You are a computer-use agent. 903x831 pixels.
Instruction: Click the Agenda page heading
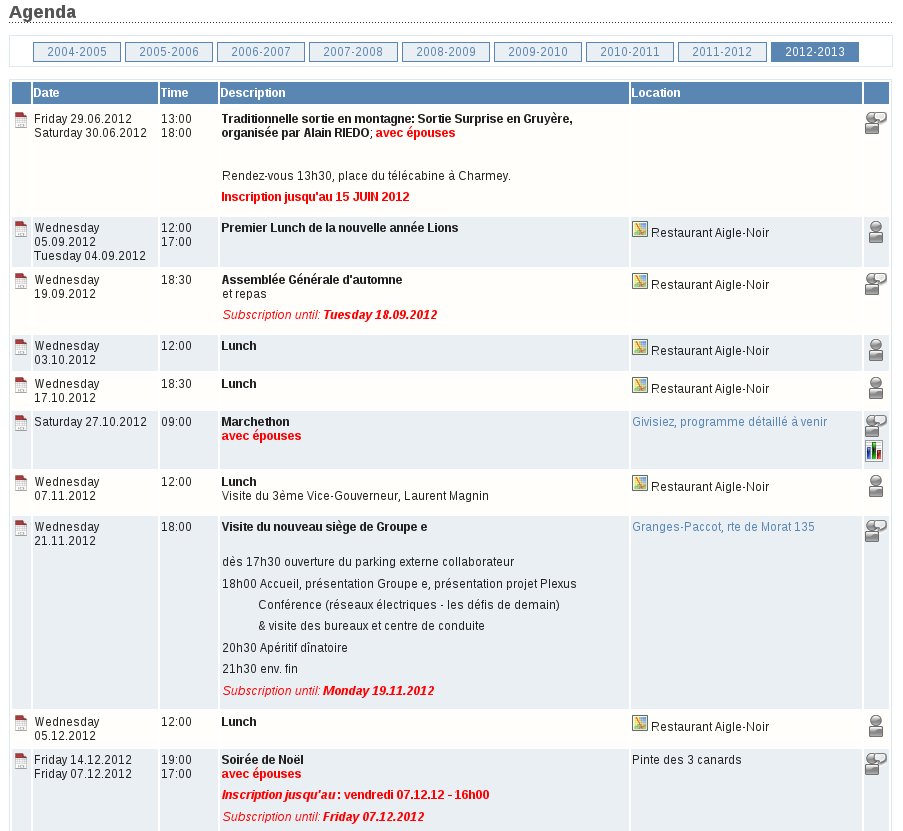click(43, 12)
